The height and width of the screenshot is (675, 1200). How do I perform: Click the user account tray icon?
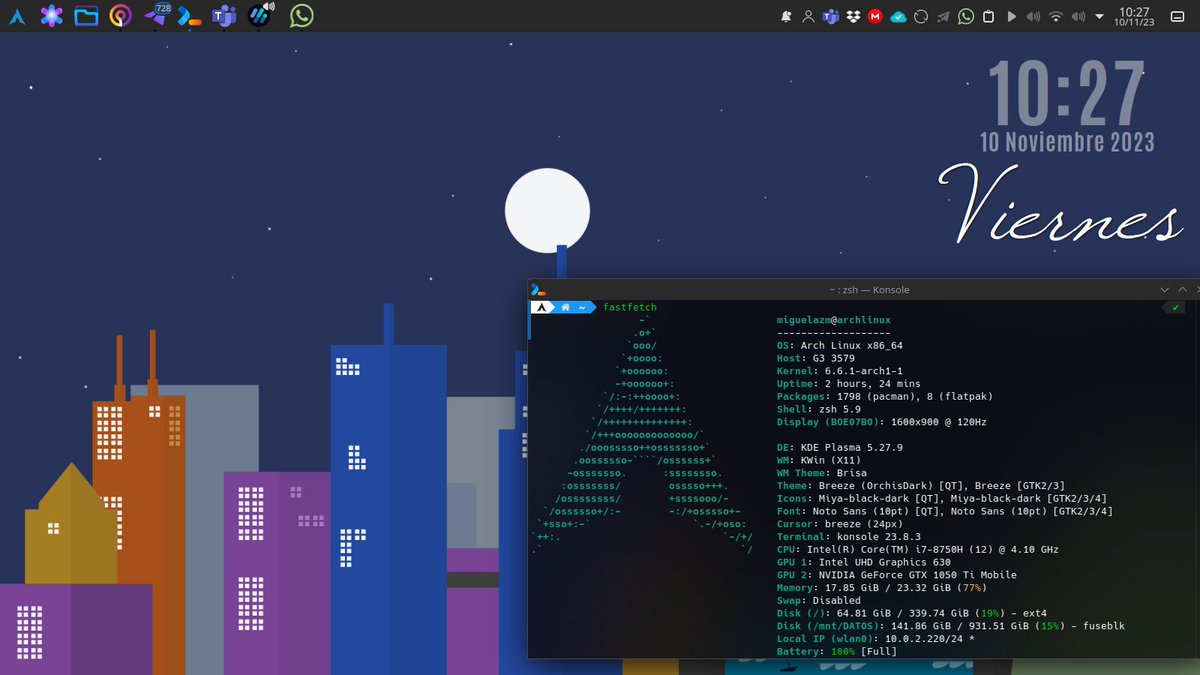(808, 17)
